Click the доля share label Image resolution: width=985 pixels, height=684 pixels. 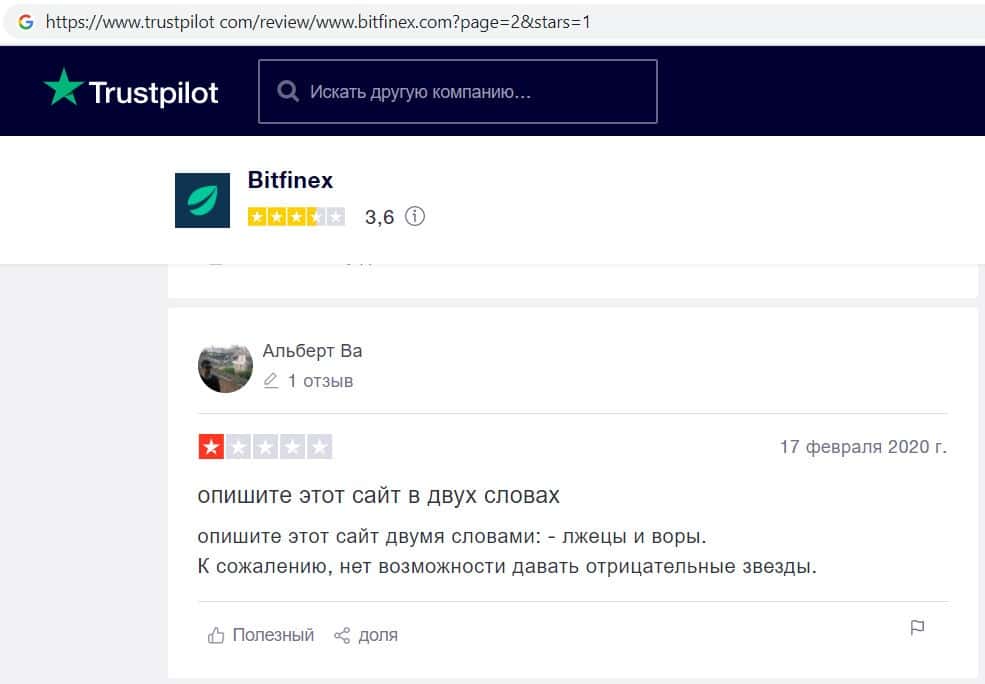pos(378,635)
